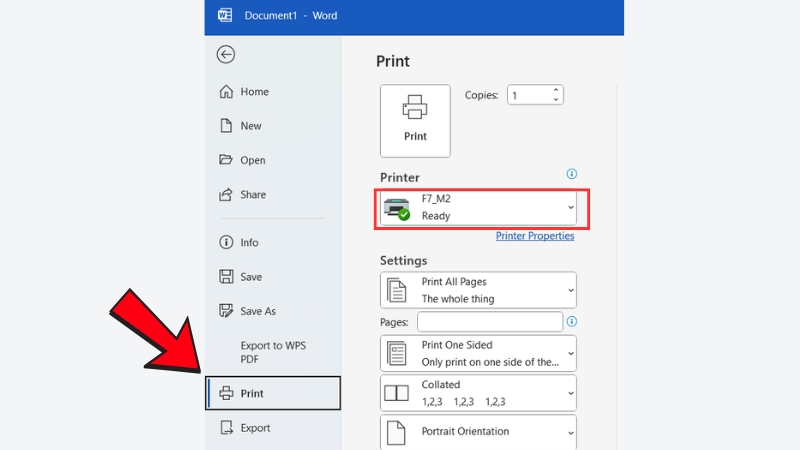The width and height of the screenshot is (800, 450).
Task: Open the Portrait Orientation dropdown
Action: [478, 432]
